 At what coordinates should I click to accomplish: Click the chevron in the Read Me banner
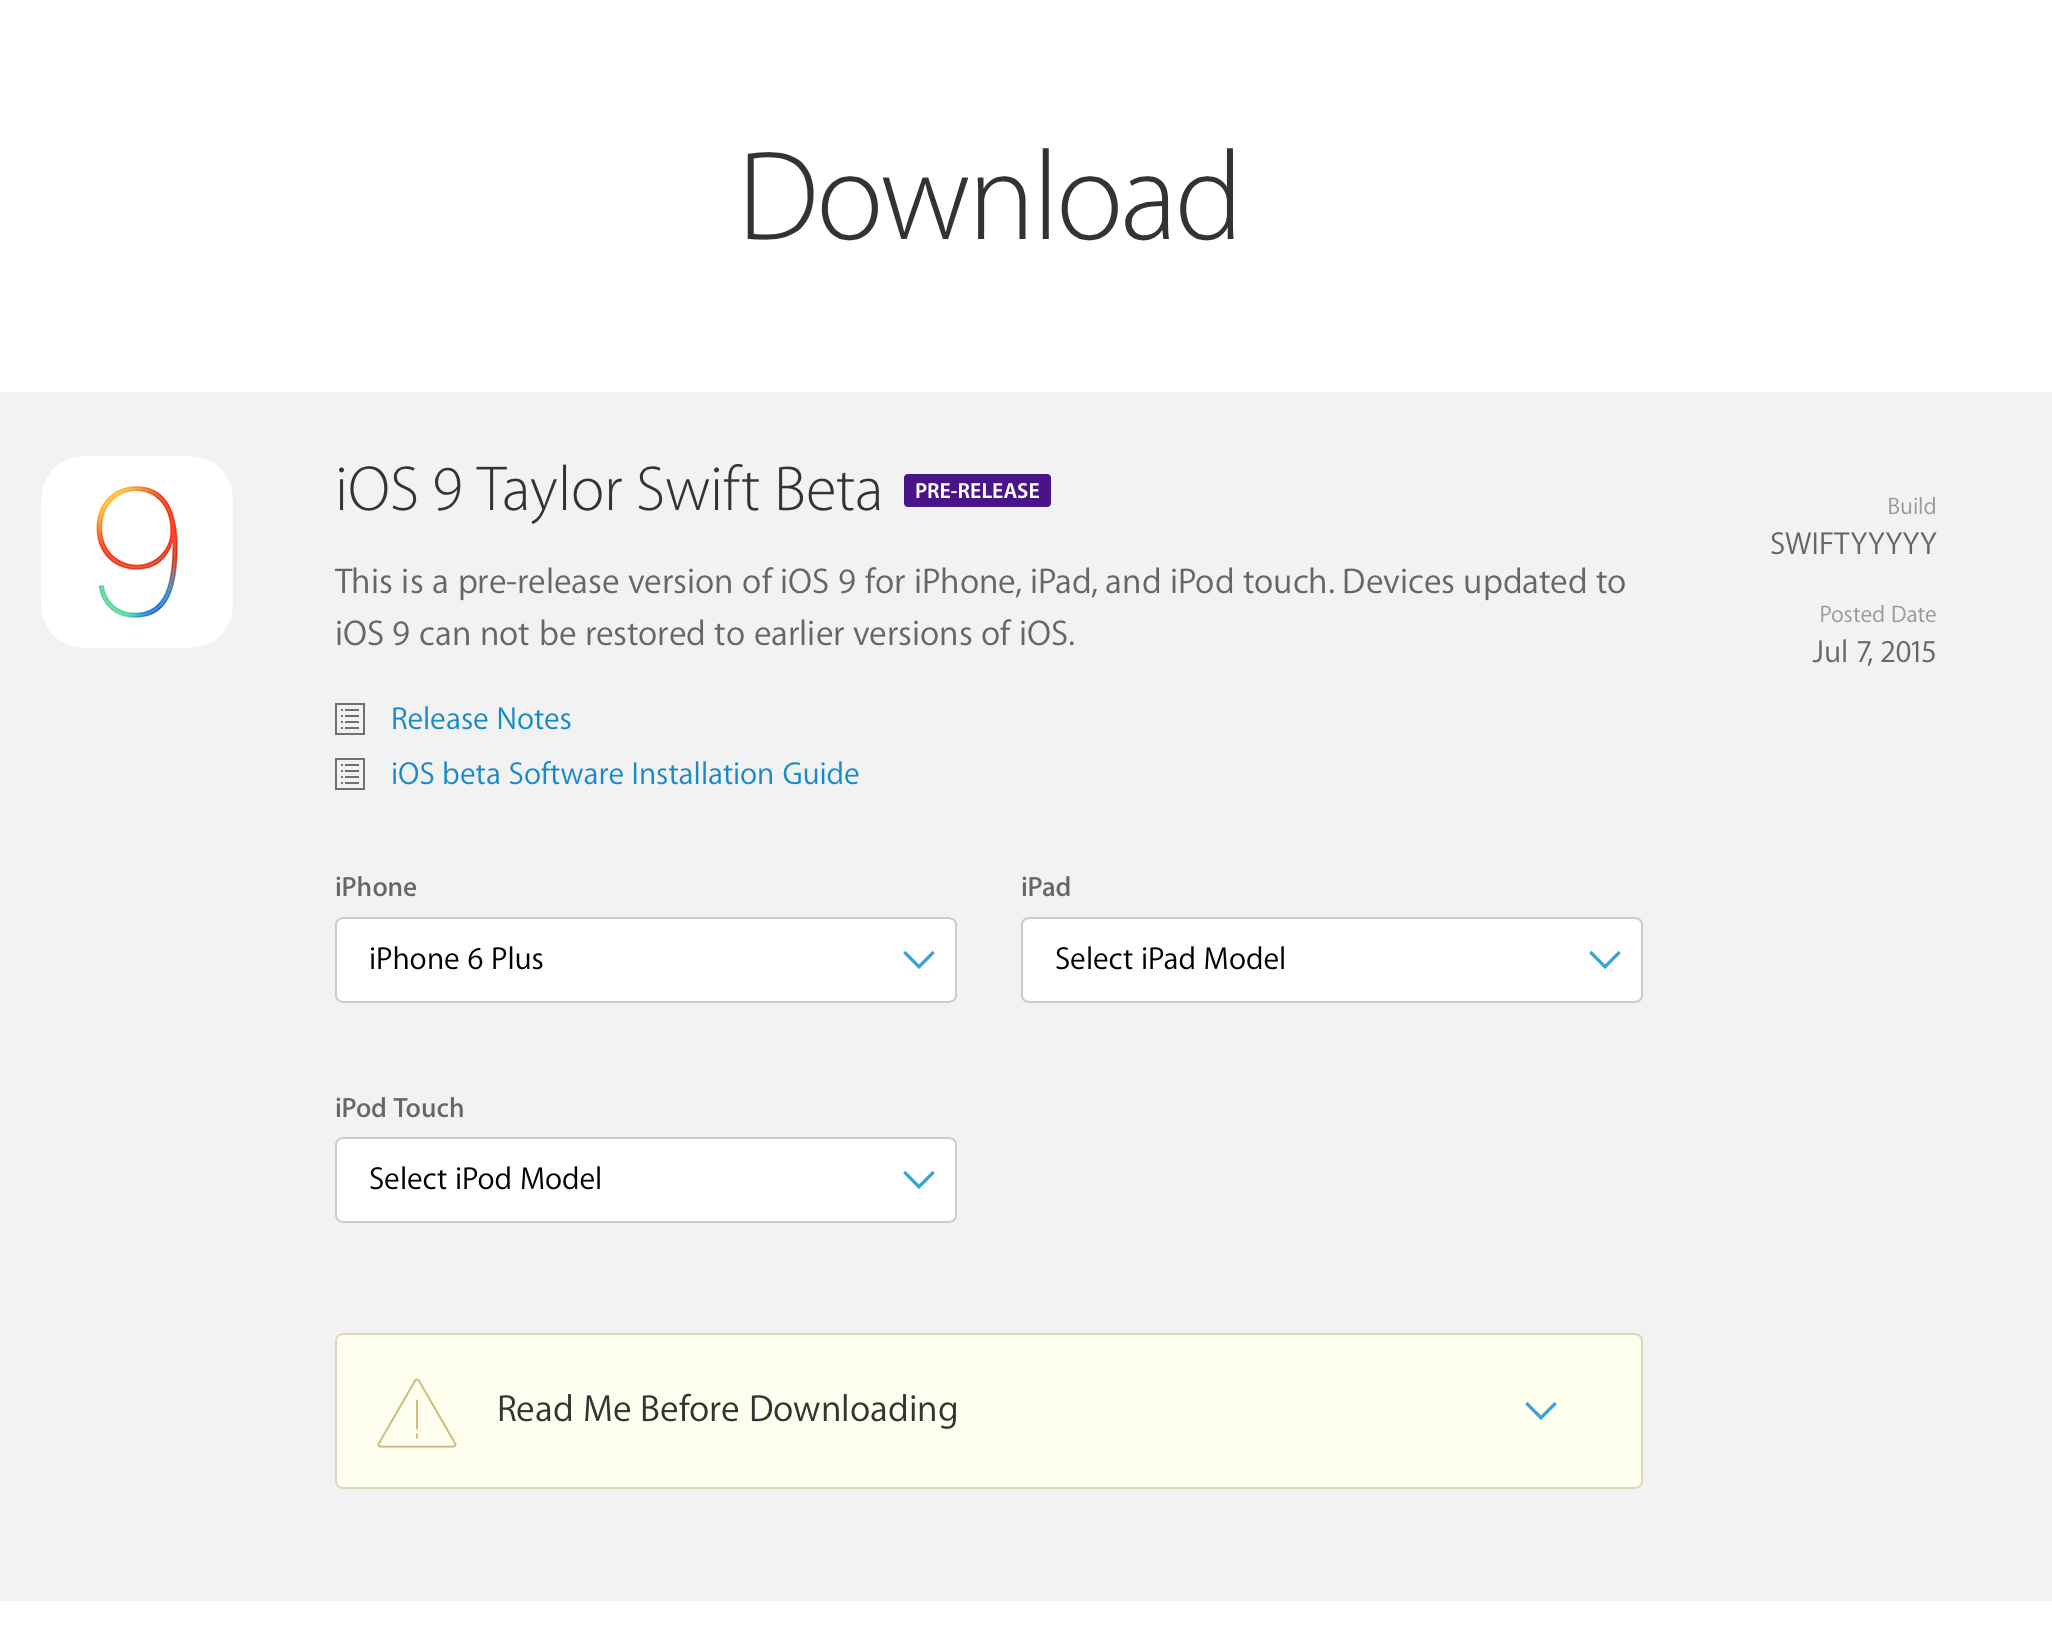[x=1541, y=1411]
